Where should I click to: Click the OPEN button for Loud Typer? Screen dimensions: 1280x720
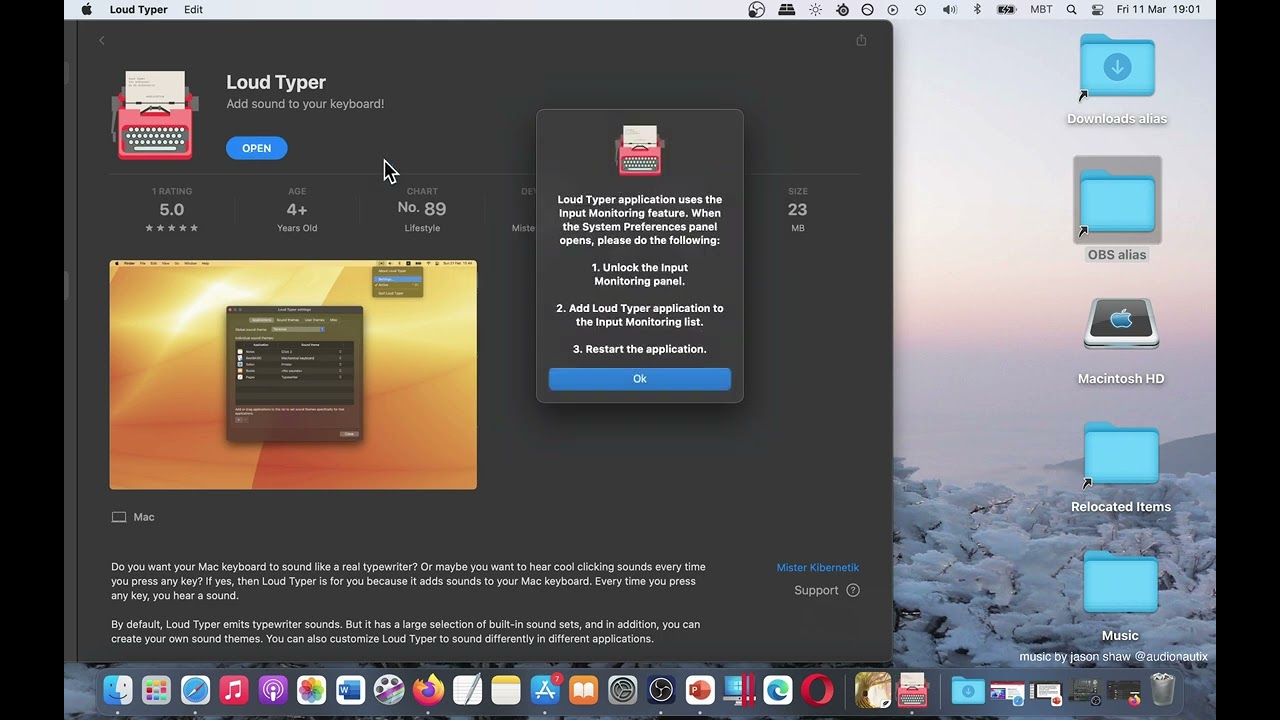tap(256, 148)
